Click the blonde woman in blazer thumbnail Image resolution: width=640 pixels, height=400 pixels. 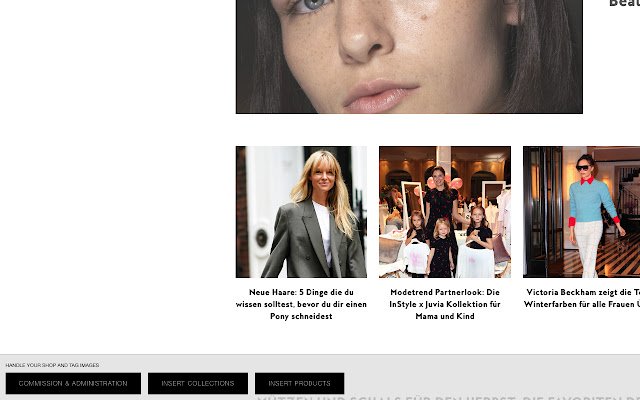[301, 212]
